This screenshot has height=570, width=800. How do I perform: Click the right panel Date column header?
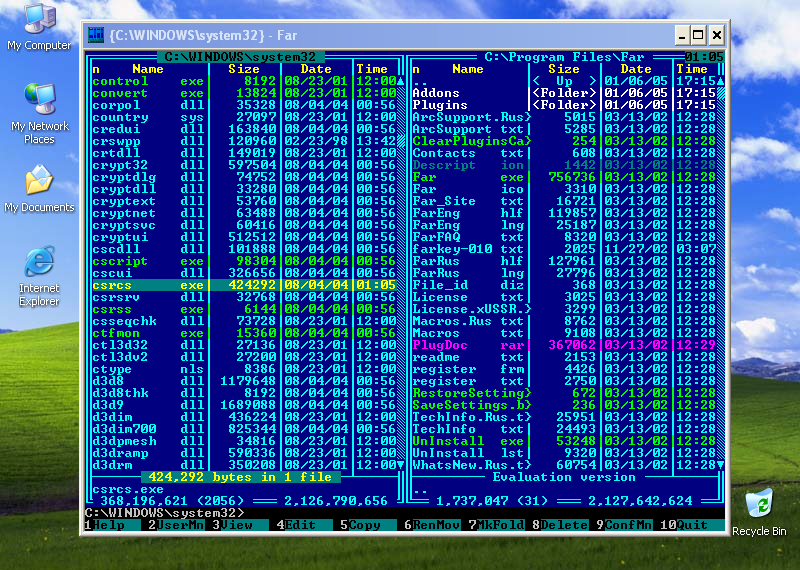point(636,69)
